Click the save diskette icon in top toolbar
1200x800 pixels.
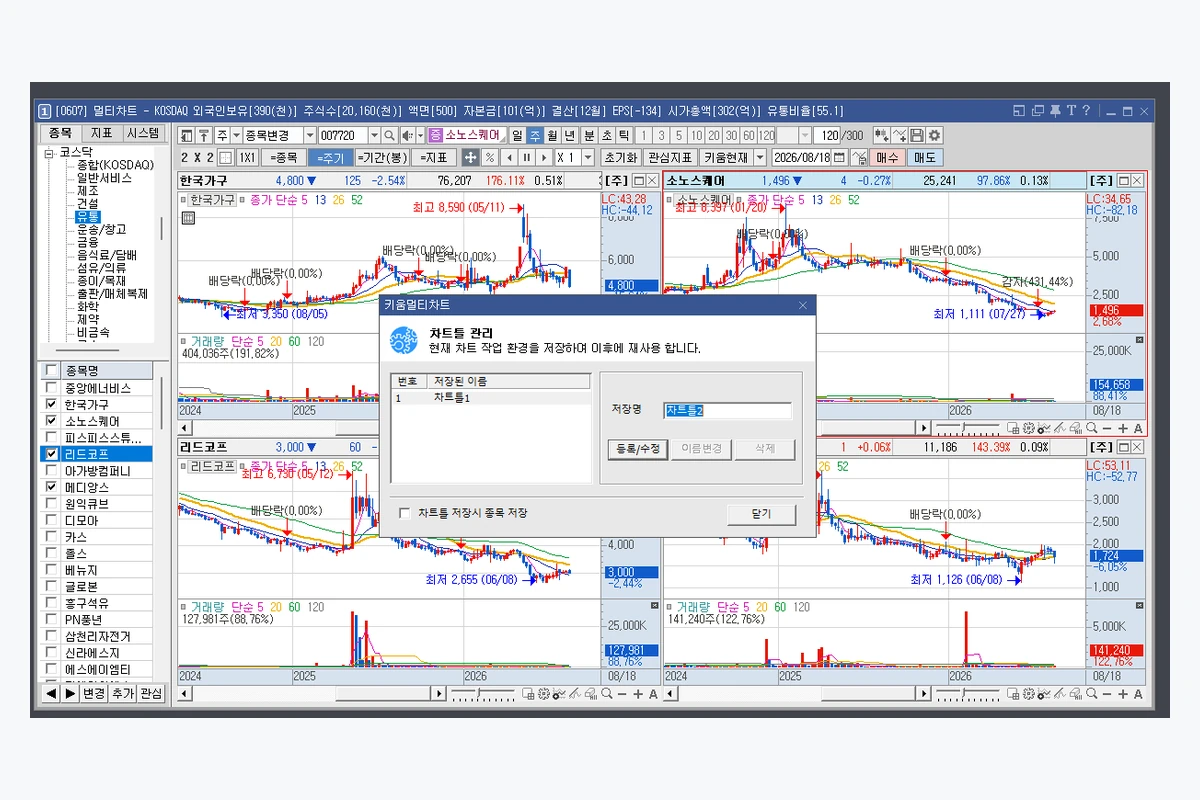point(917,135)
